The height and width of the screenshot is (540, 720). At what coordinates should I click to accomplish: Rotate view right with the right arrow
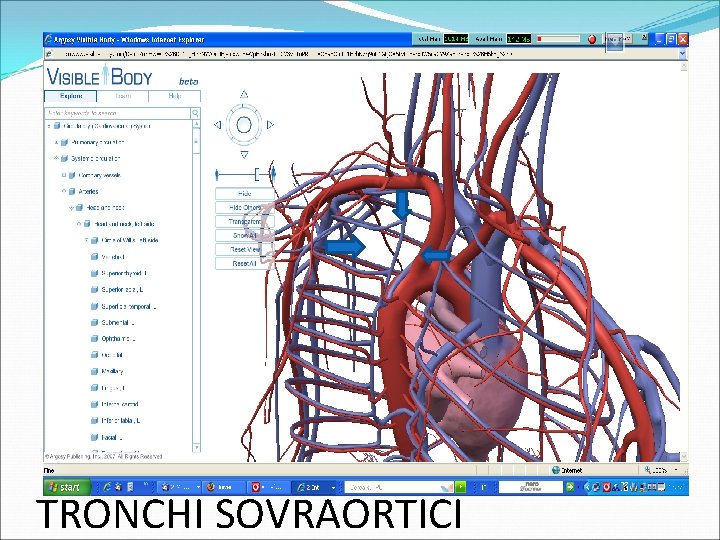[x=270, y=125]
